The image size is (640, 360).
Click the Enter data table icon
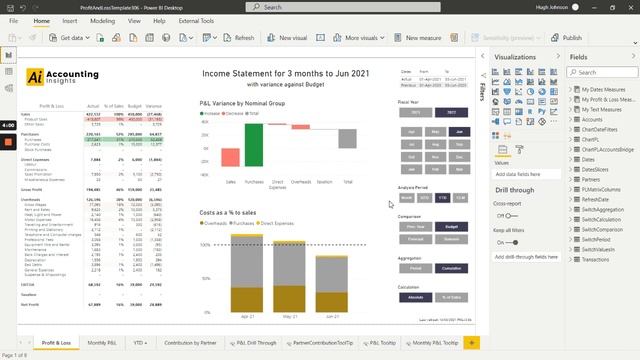point(149,38)
